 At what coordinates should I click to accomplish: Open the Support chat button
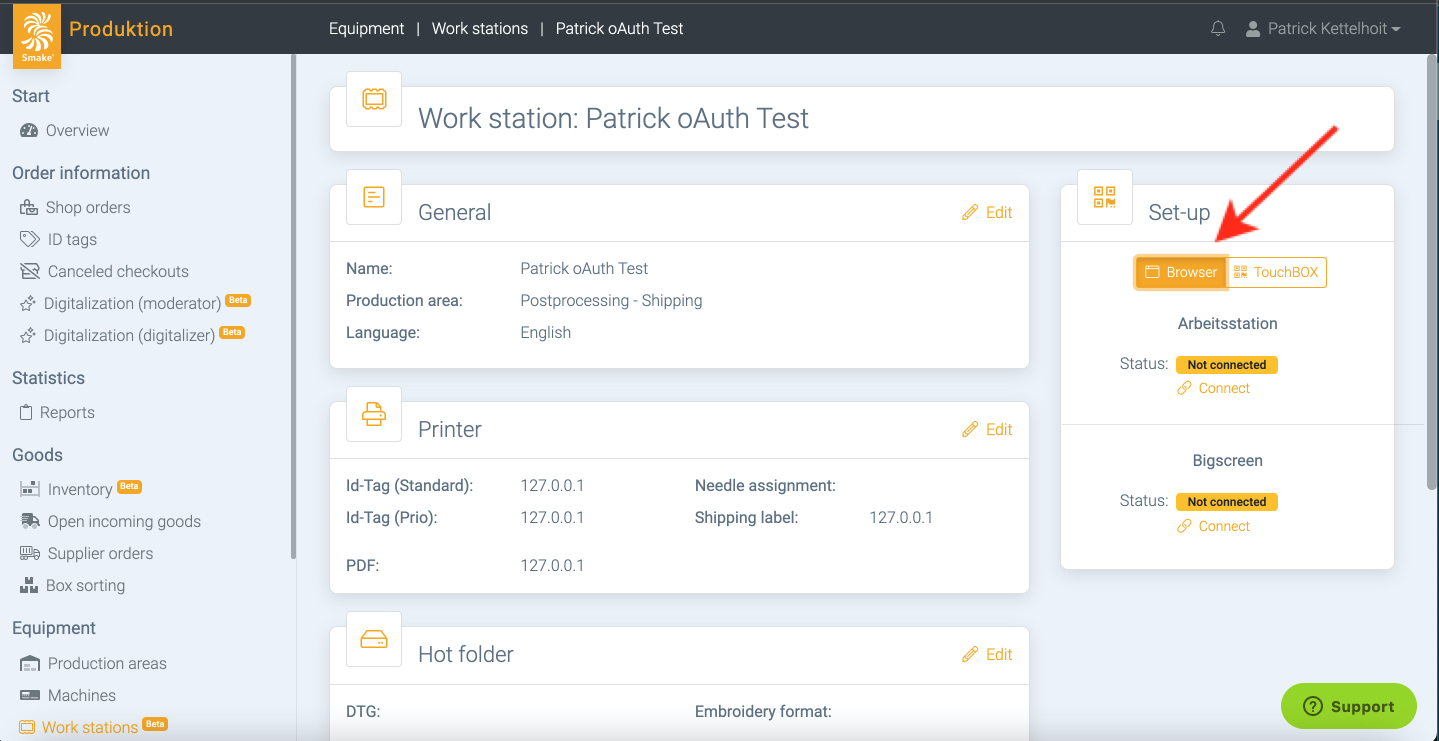1349,707
